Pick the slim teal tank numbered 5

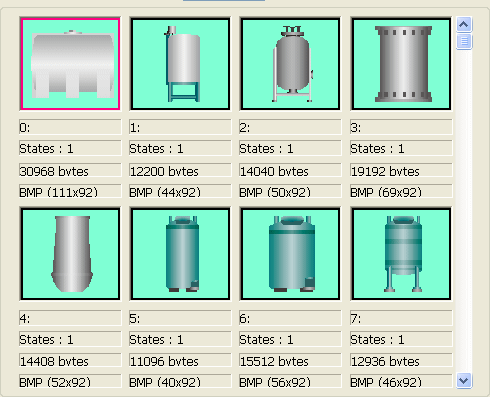click(x=180, y=254)
